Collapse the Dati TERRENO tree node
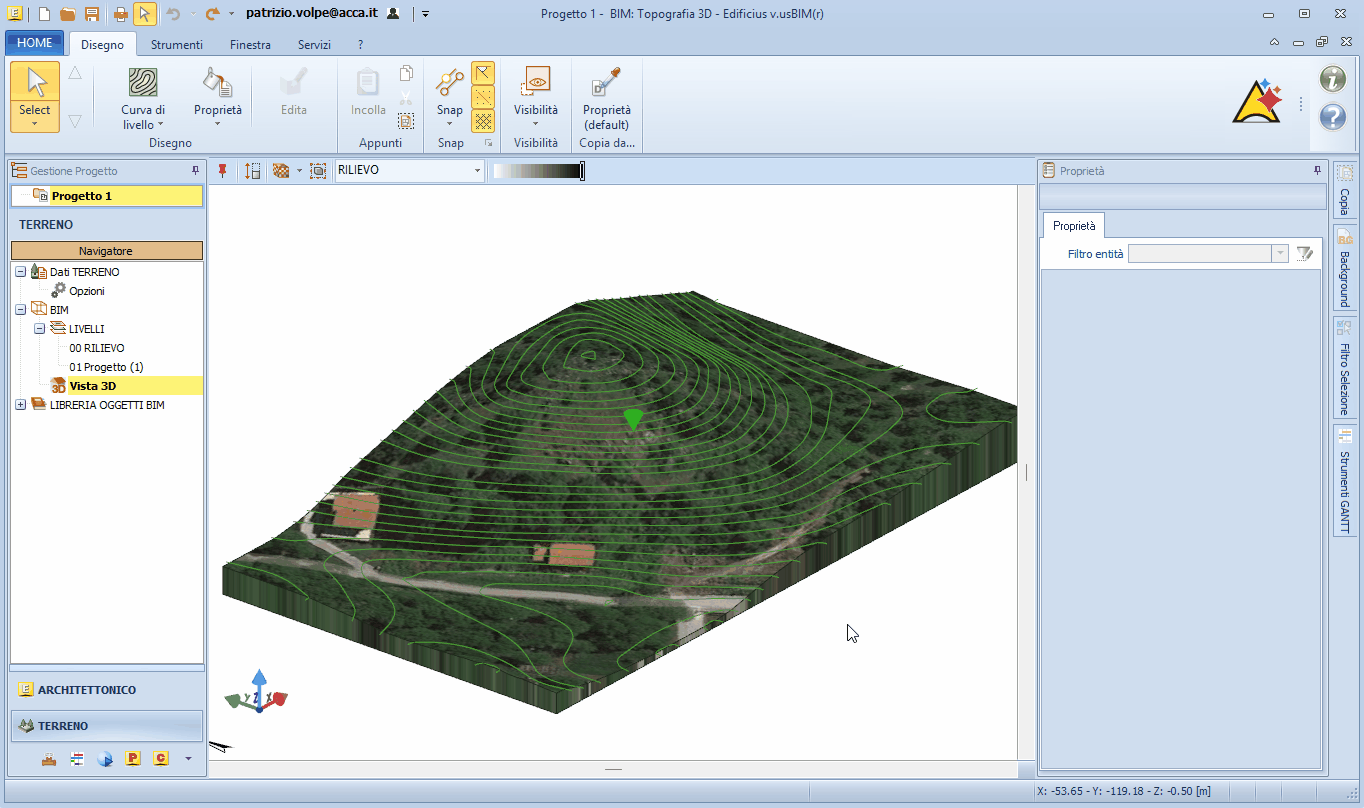 (x=21, y=272)
